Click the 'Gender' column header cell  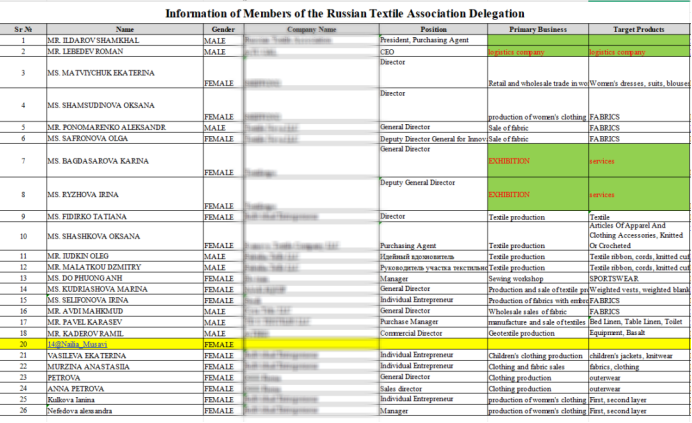pyautogui.click(x=222, y=29)
